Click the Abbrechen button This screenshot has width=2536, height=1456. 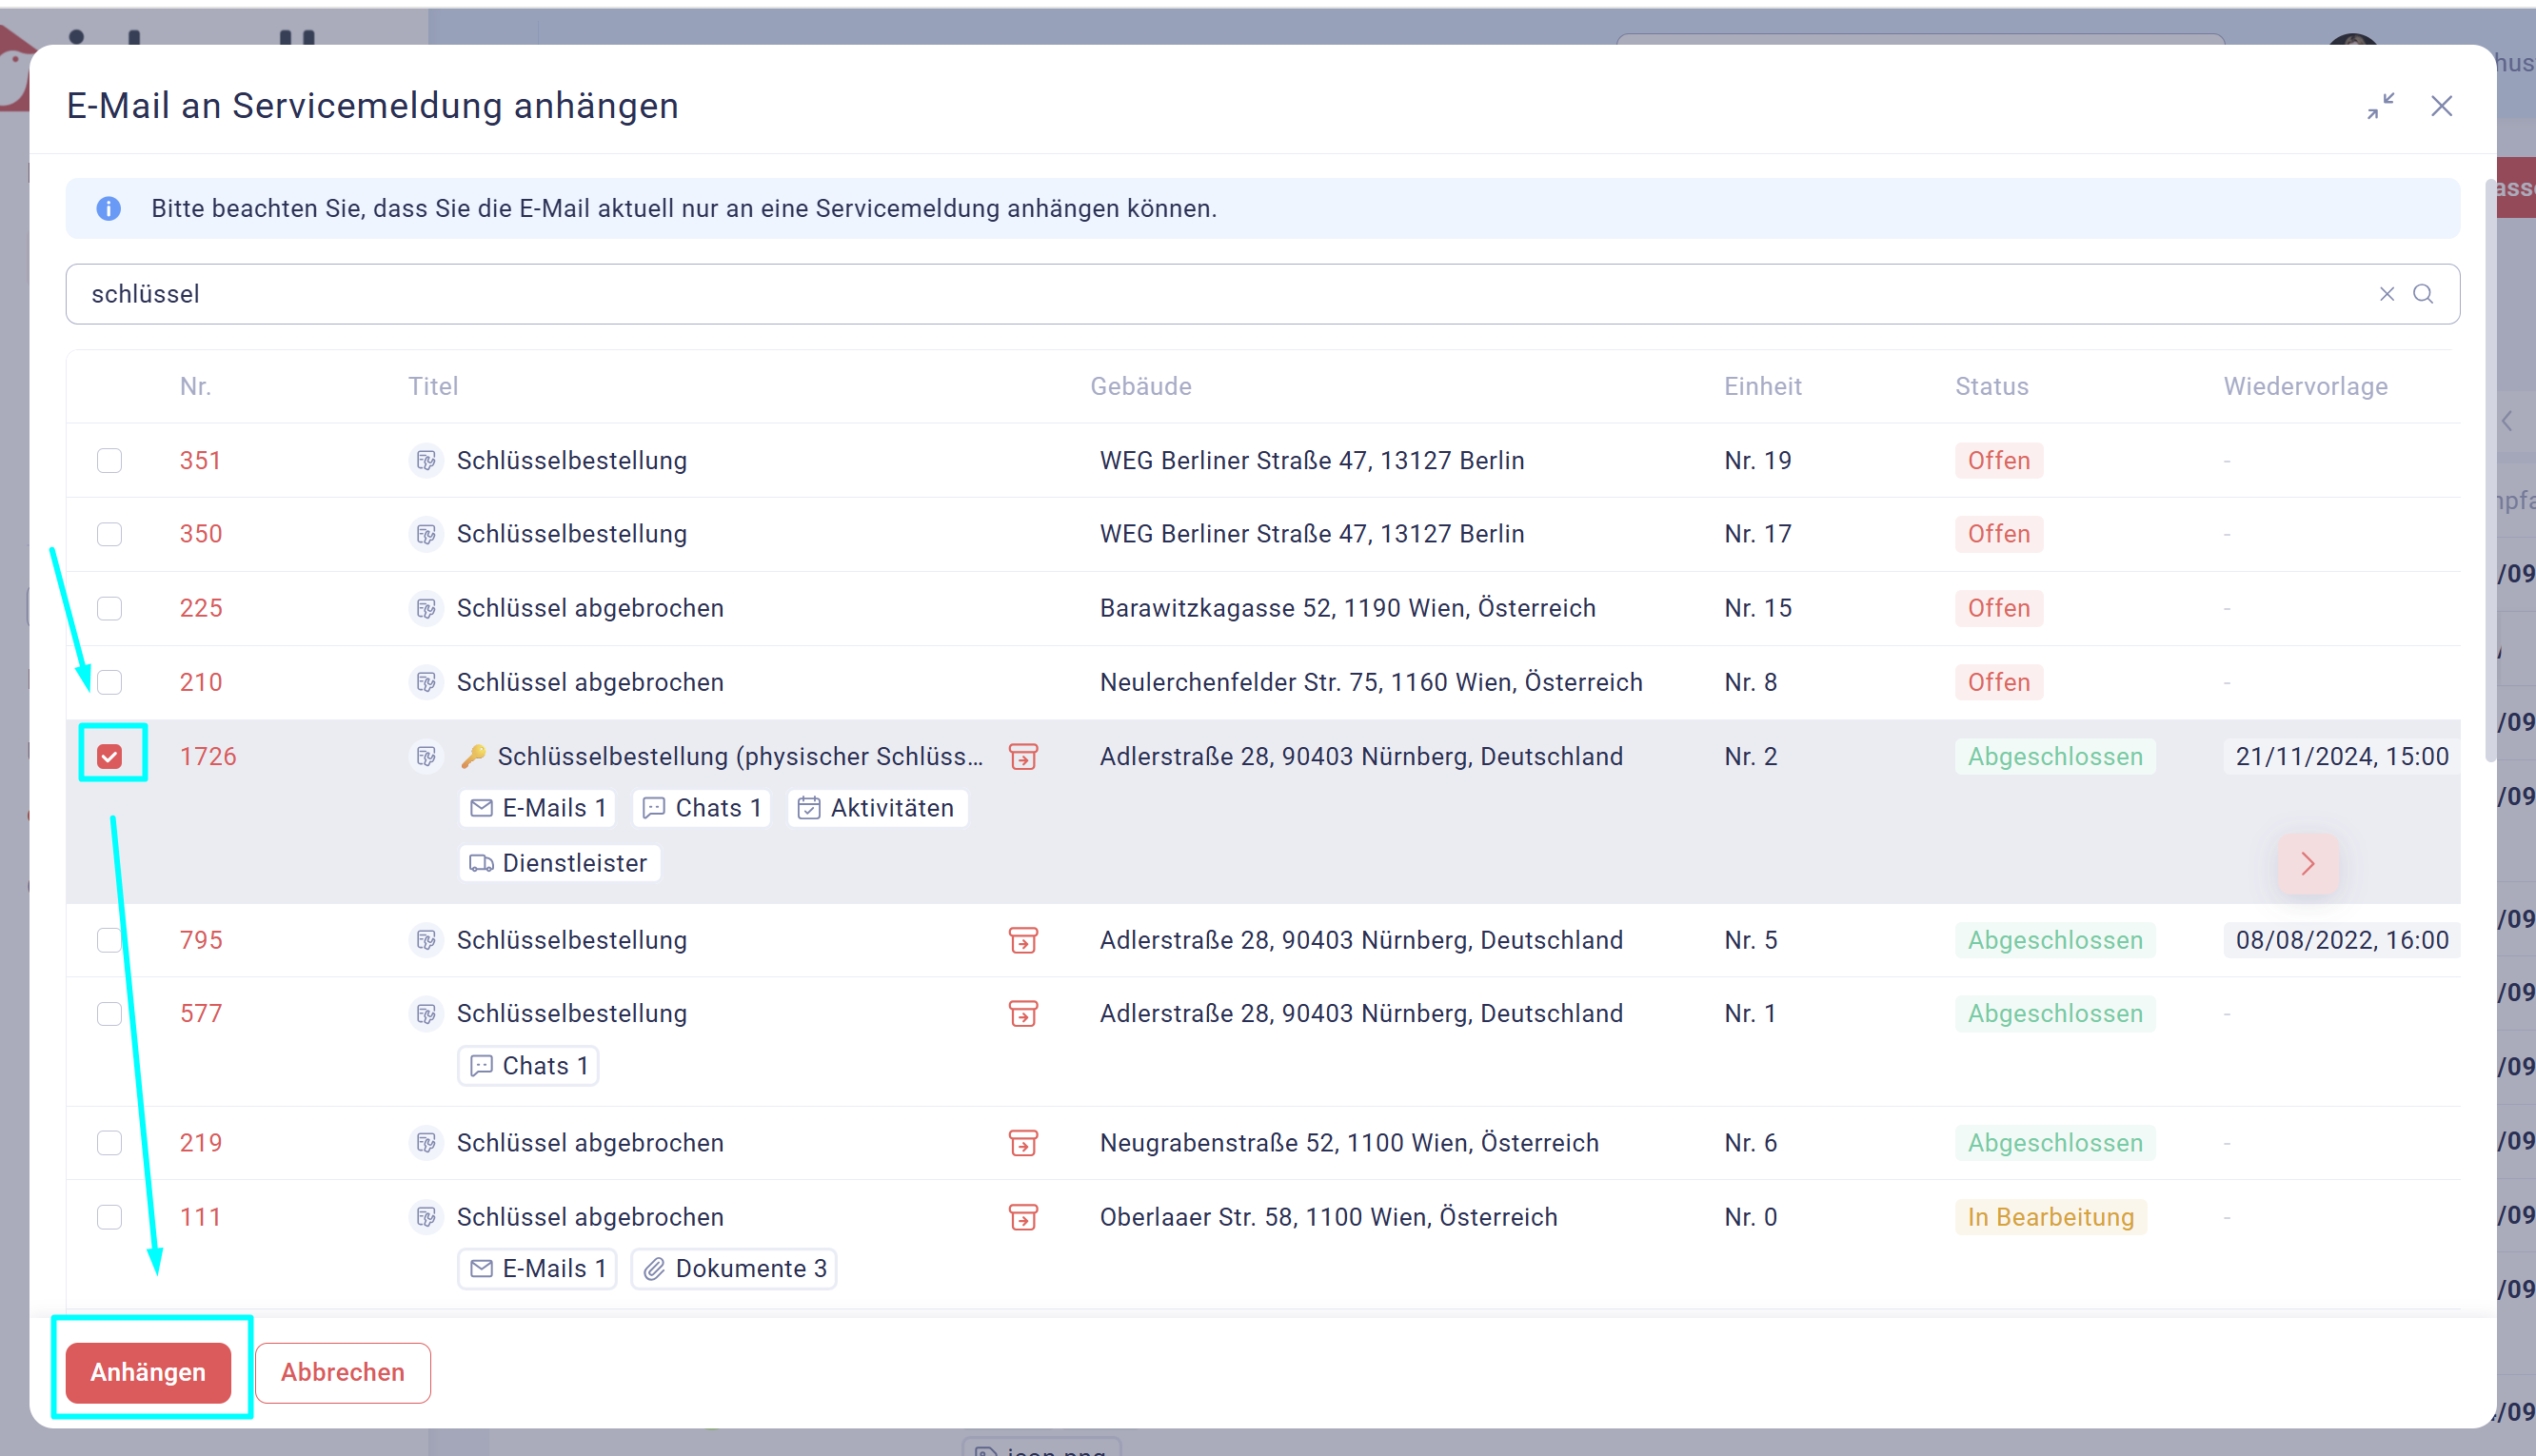coord(342,1372)
